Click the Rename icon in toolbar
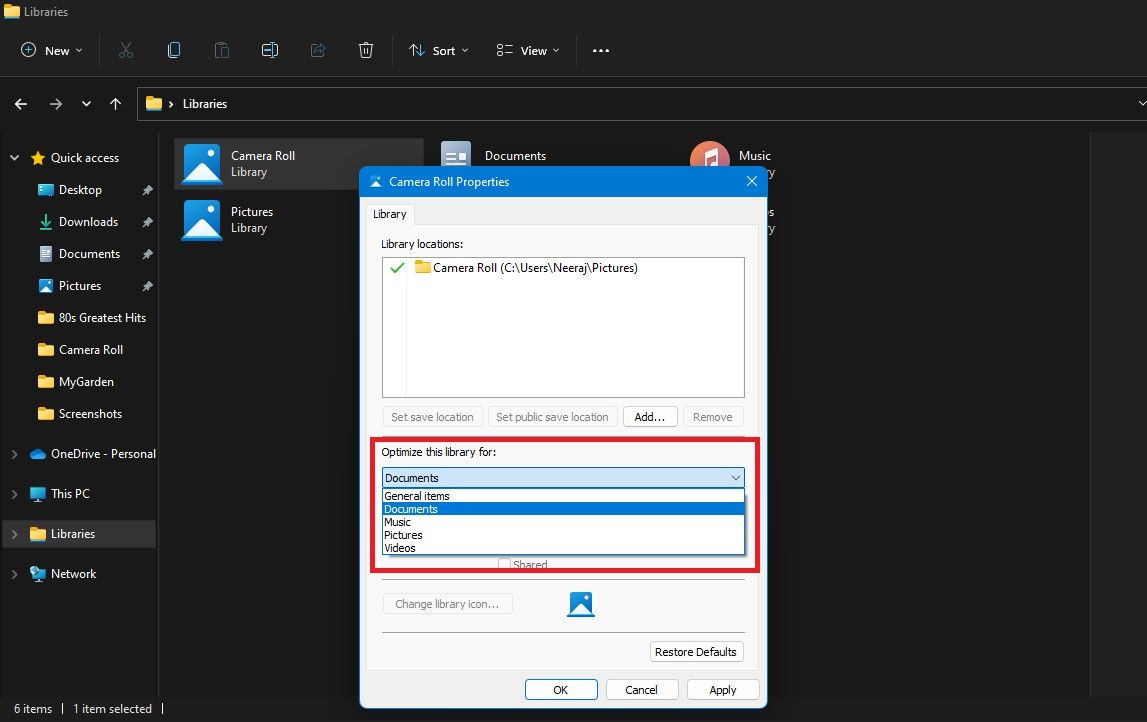 click(270, 50)
